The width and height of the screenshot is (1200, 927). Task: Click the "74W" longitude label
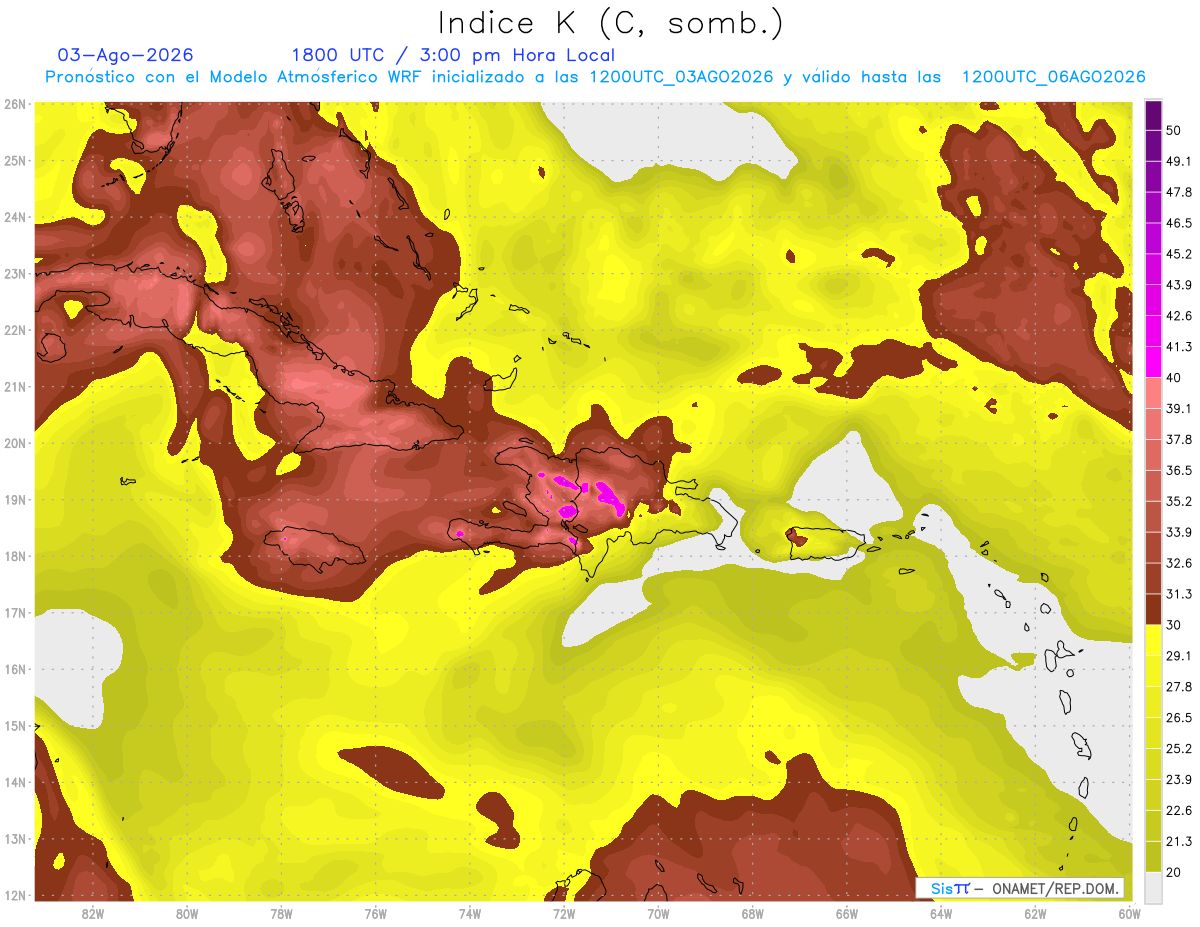coord(470,914)
